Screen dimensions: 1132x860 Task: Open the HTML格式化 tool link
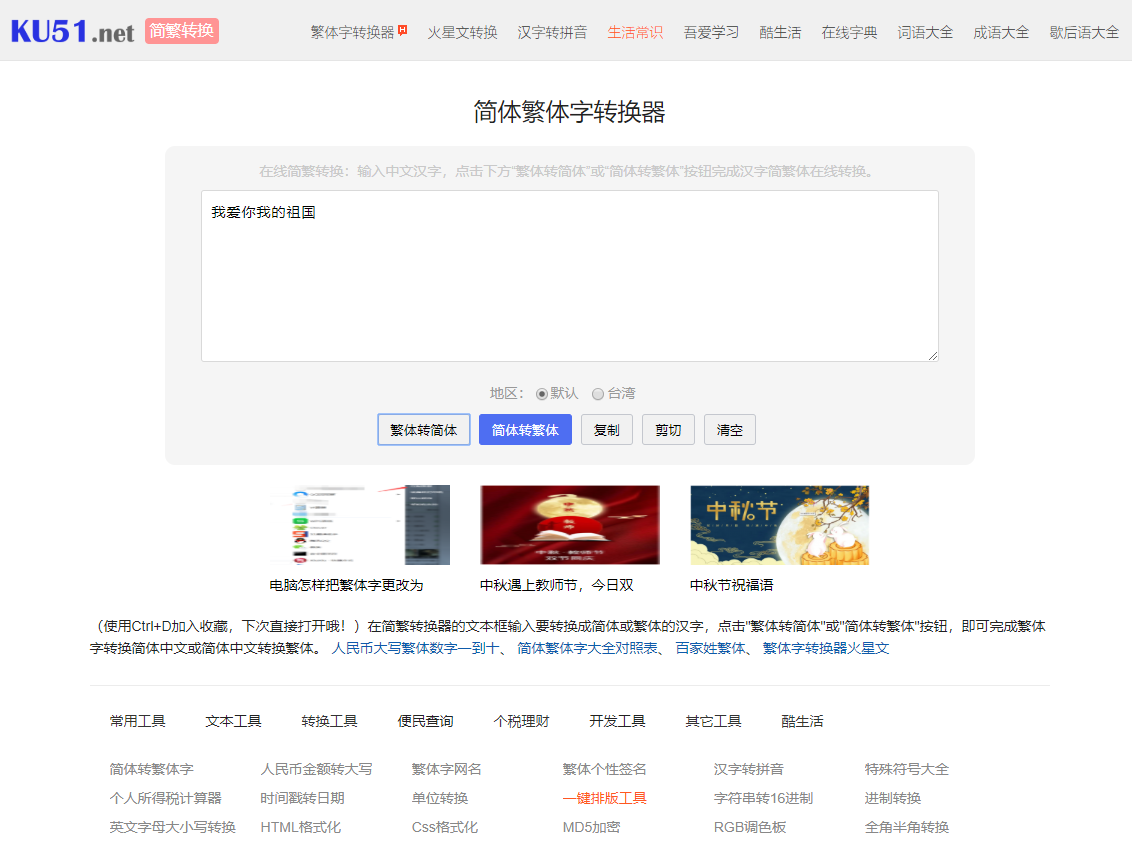pyautogui.click(x=300, y=828)
